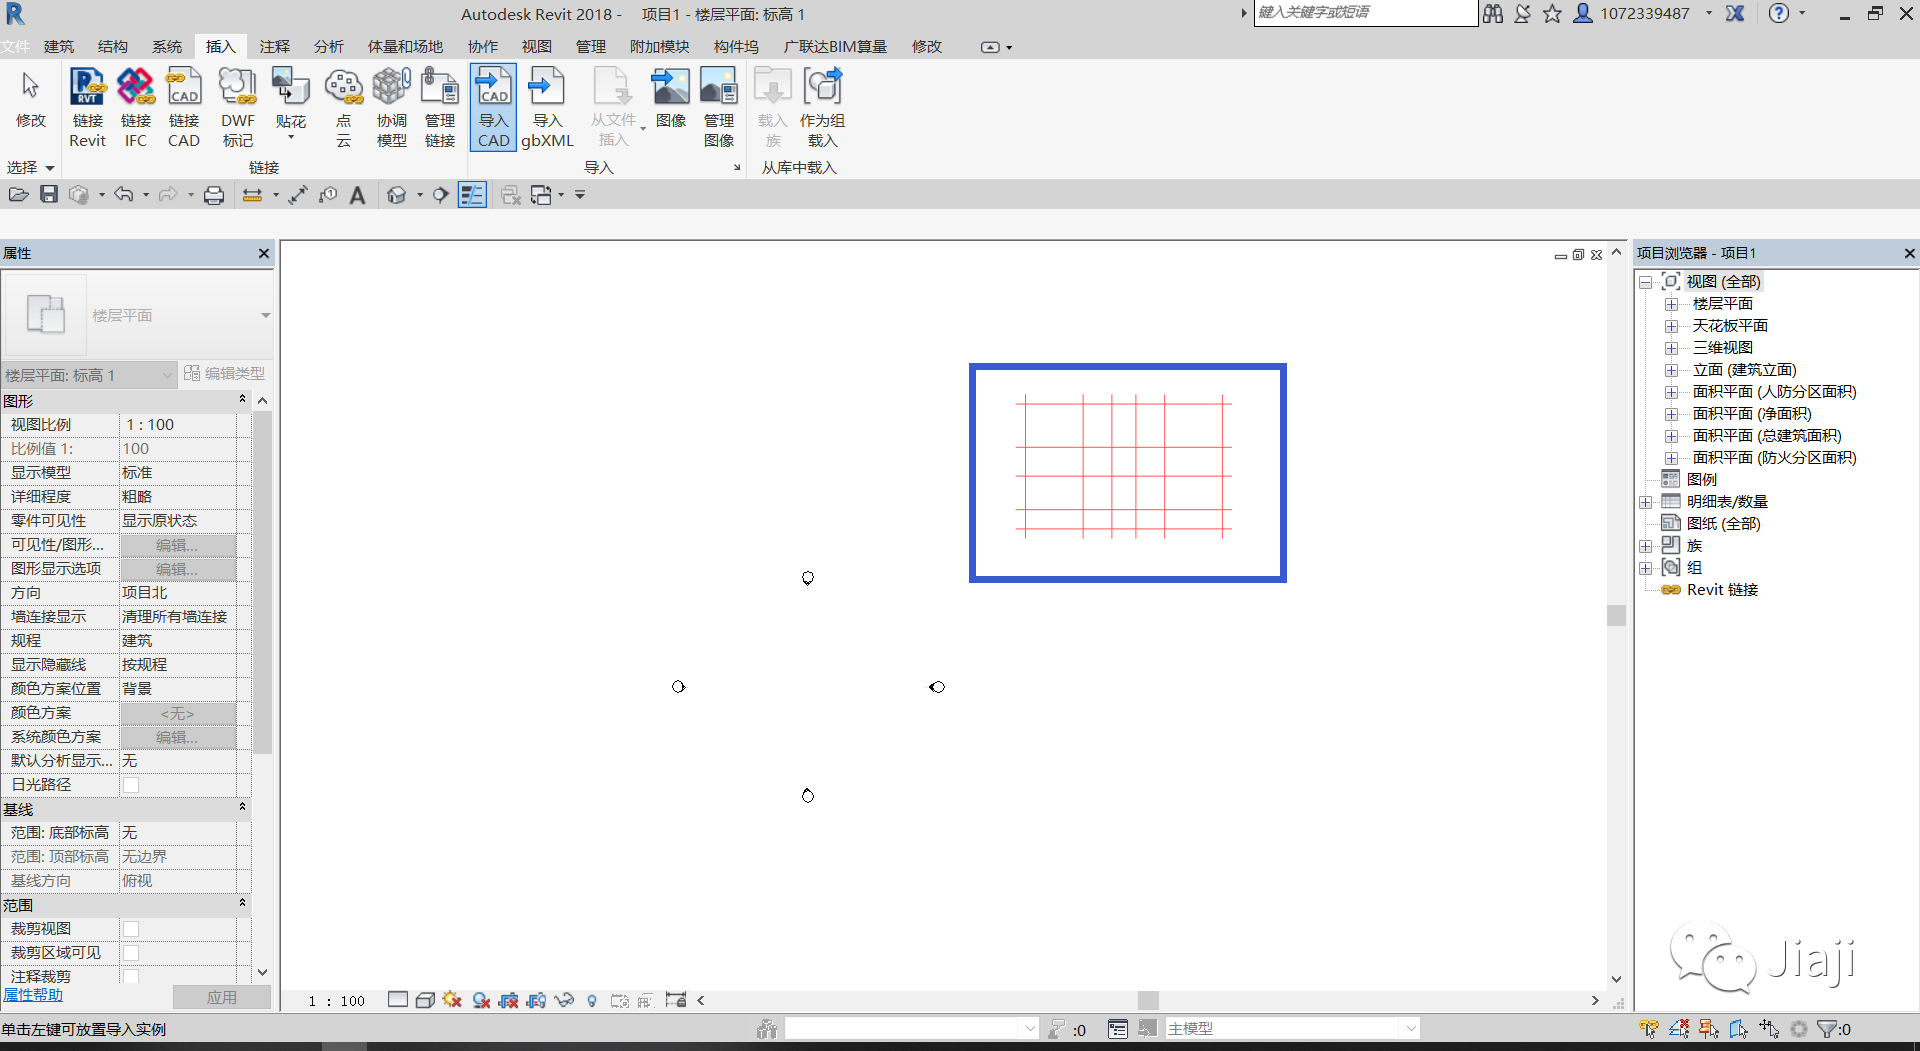Toggle the 裁剪视图 checkbox
Viewport: 1920px width, 1051px height.
click(x=131, y=929)
